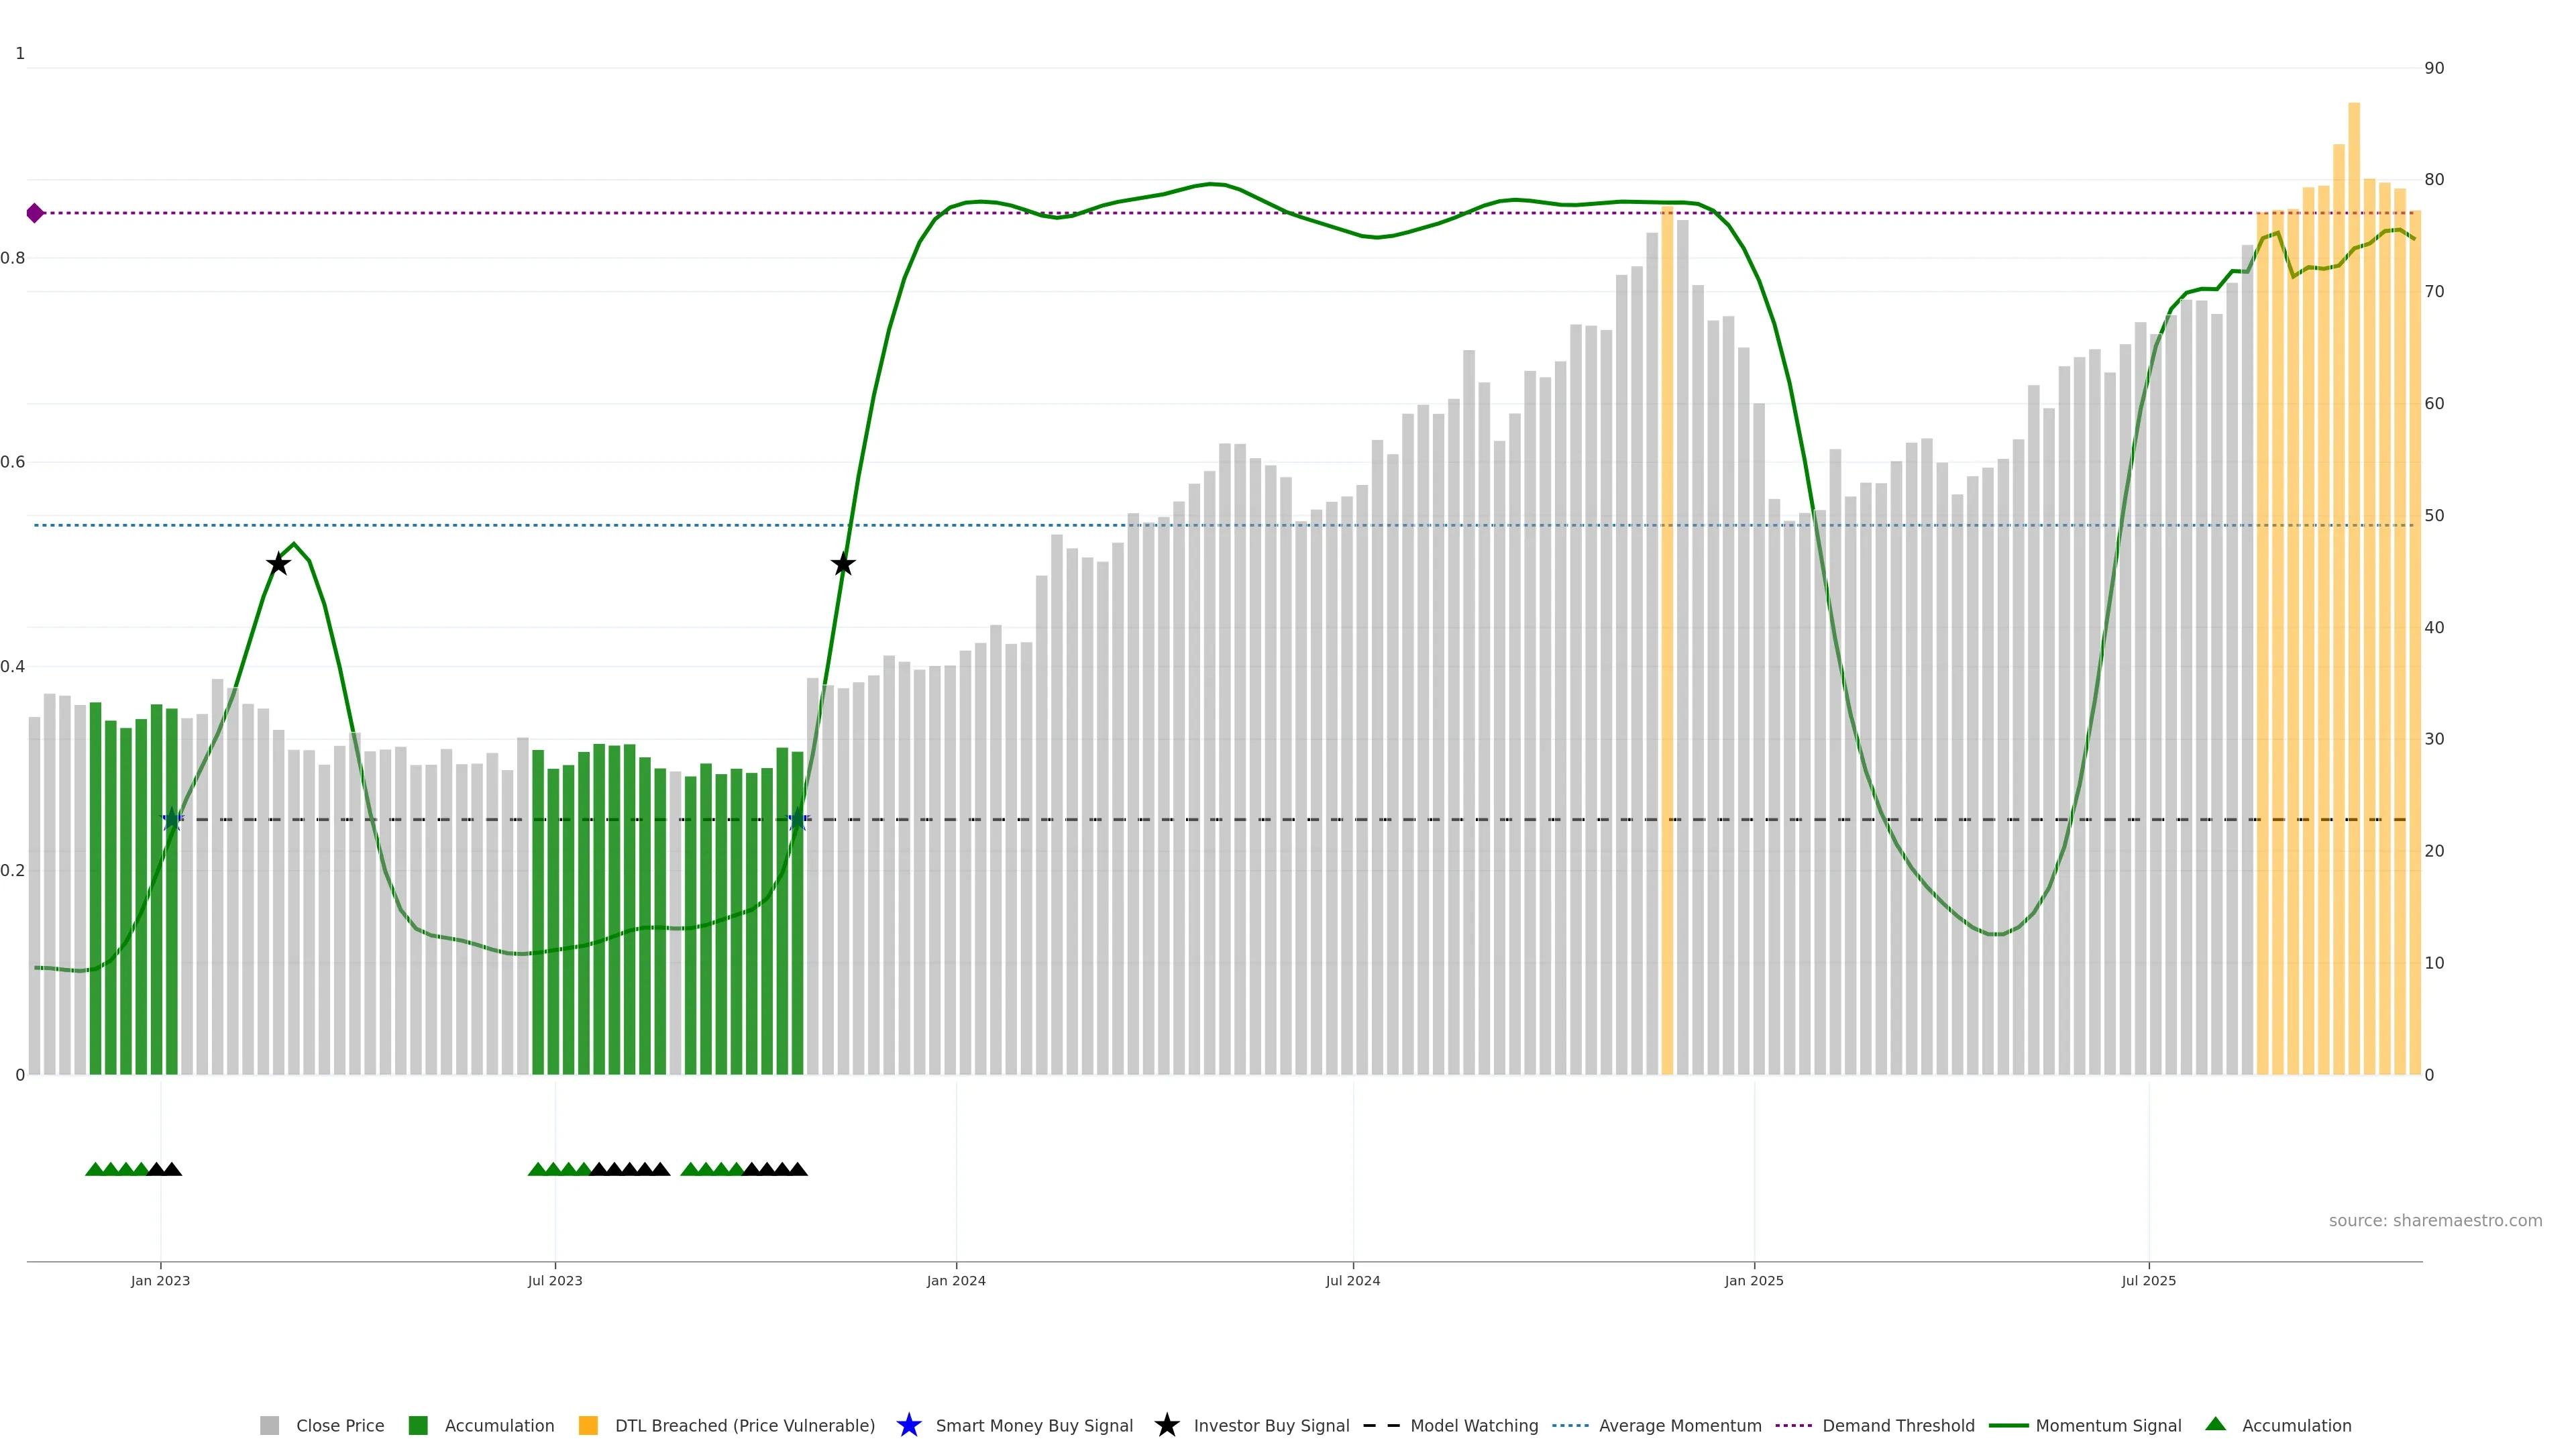Click the Investor Buy Signal legend label
The width and height of the screenshot is (2576, 1449).
pos(1271,1426)
